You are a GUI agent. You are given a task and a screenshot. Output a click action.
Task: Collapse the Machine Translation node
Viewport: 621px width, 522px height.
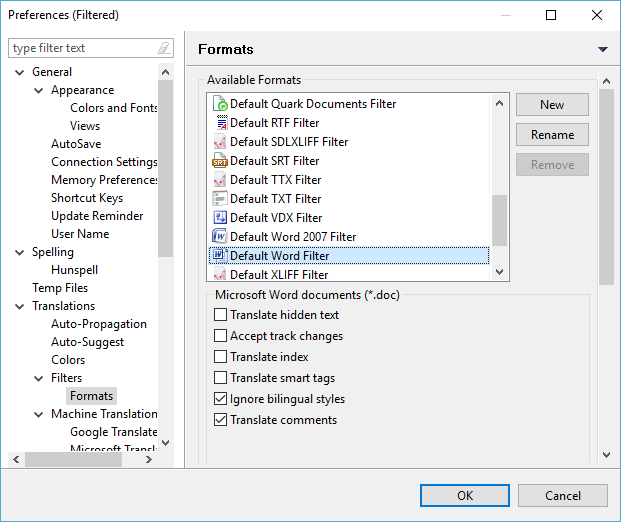click(x=38, y=415)
